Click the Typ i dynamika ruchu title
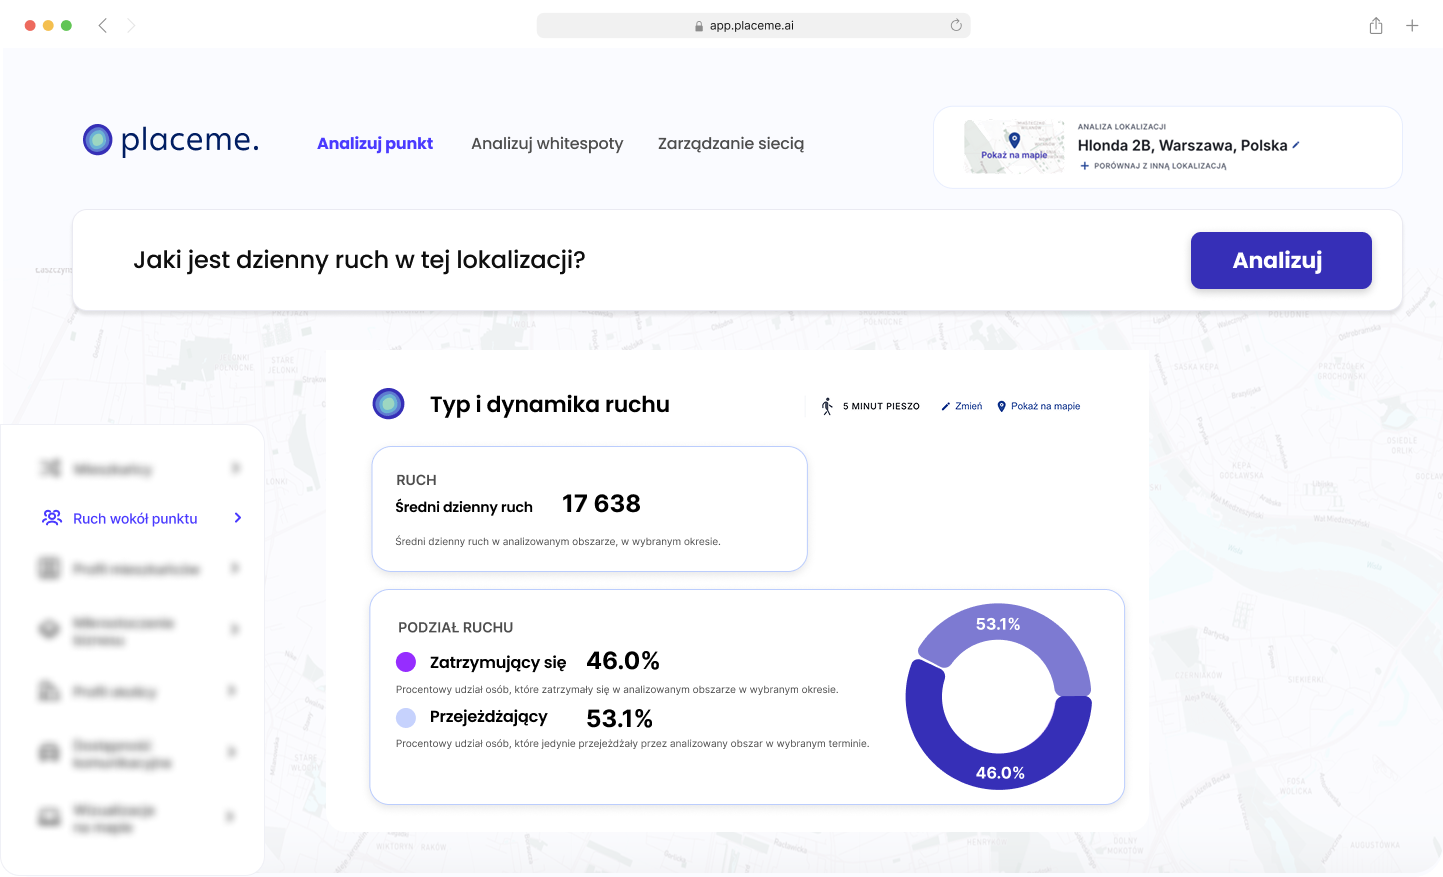The width and height of the screenshot is (1443, 877). [550, 404]
